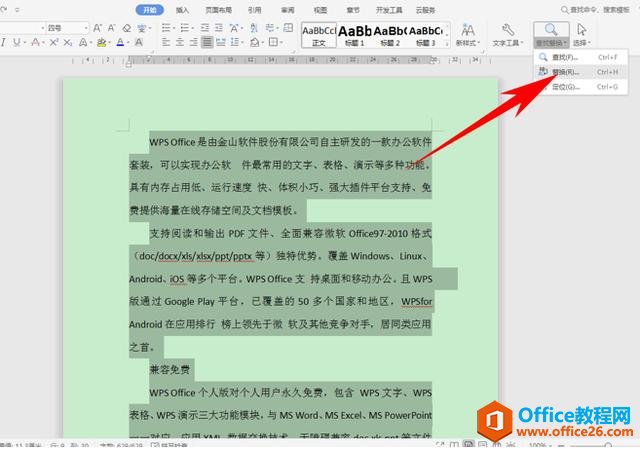The height and width of the screenshot is (449, 640).
Task: Apply the 标题 3 style
Action: pyautogui.click(x=426, y=35)
